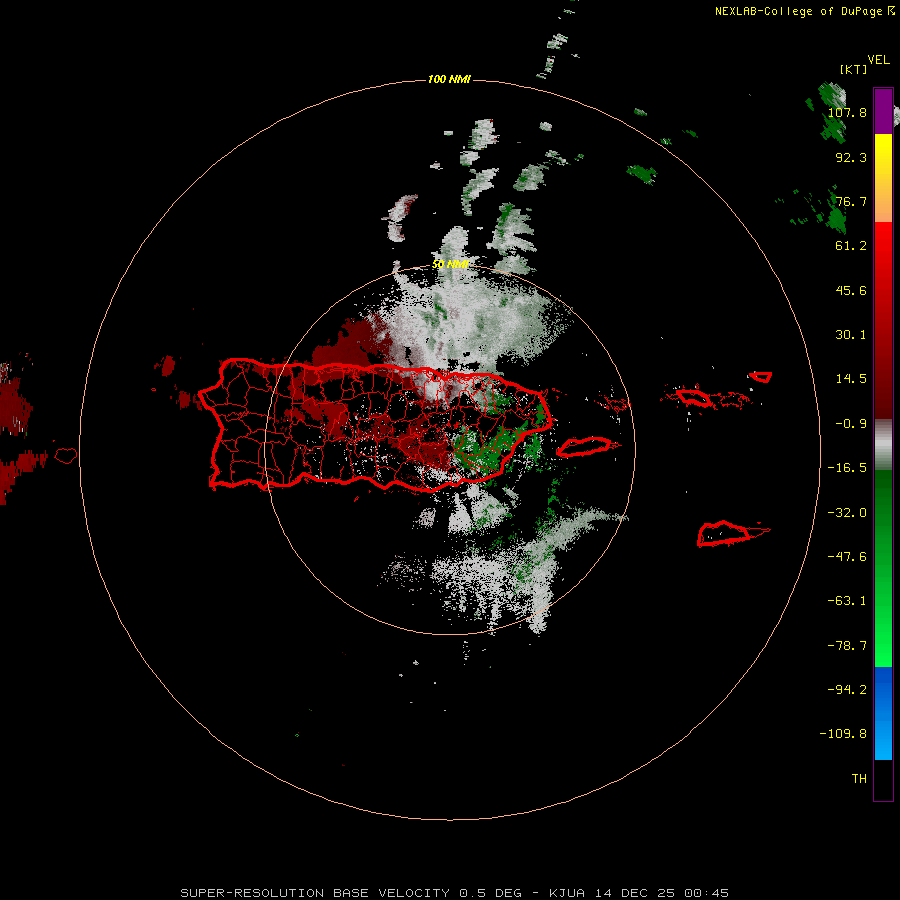Image resolution: width=900 pixels, height=900 pixels.
Task: Click the -109.8 legend value
Action: (x=843, y=734)
